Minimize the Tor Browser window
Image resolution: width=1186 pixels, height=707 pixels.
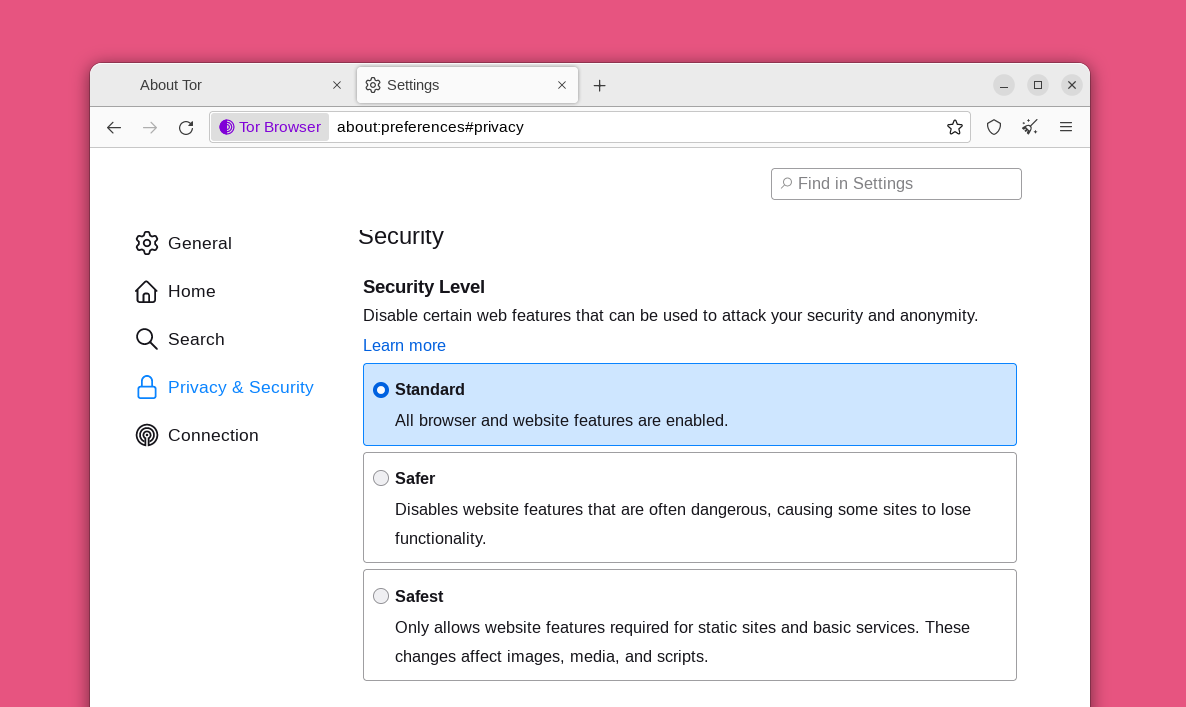1004,85
